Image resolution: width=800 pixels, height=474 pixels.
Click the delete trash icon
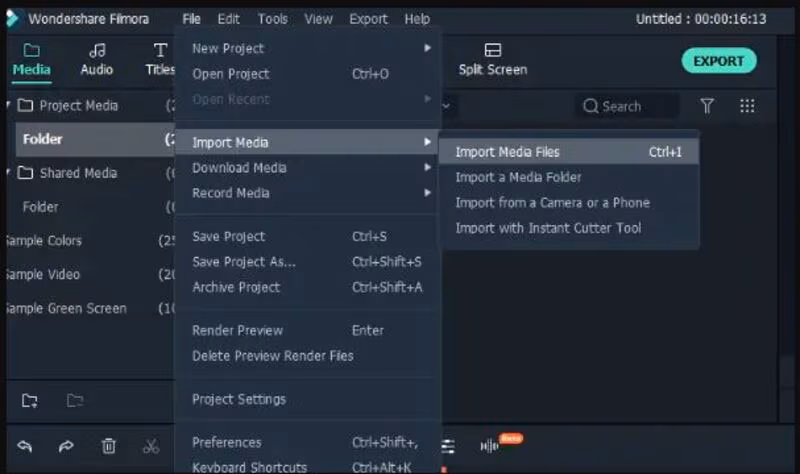(x=109, y=447)
